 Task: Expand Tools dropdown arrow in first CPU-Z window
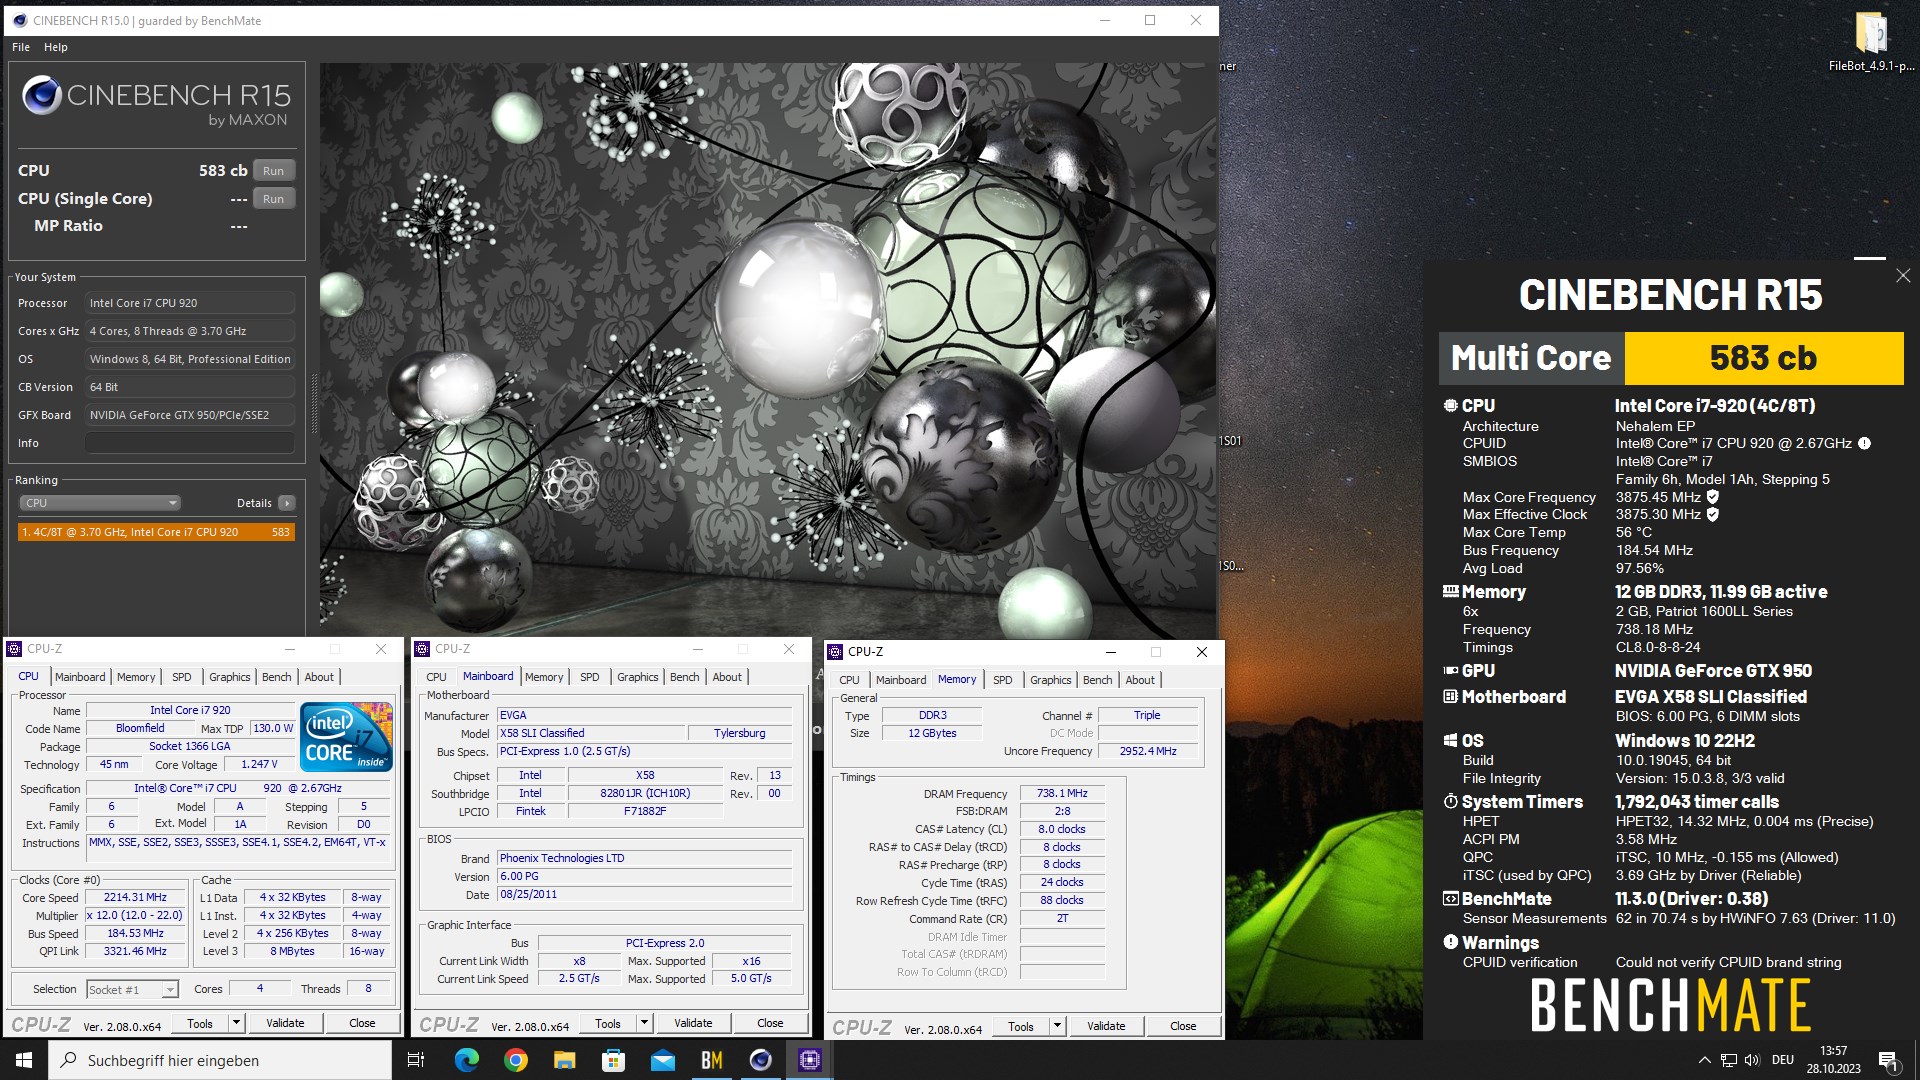236,1023
